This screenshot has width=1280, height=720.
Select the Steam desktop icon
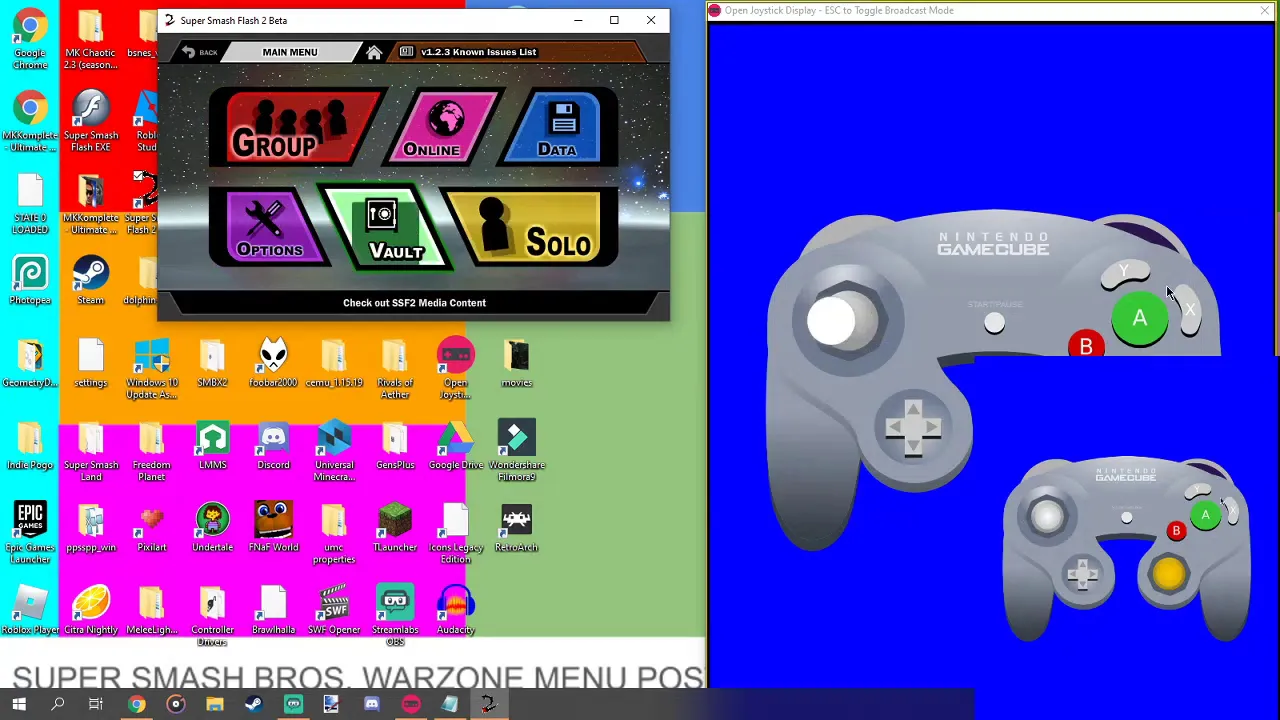90,281
